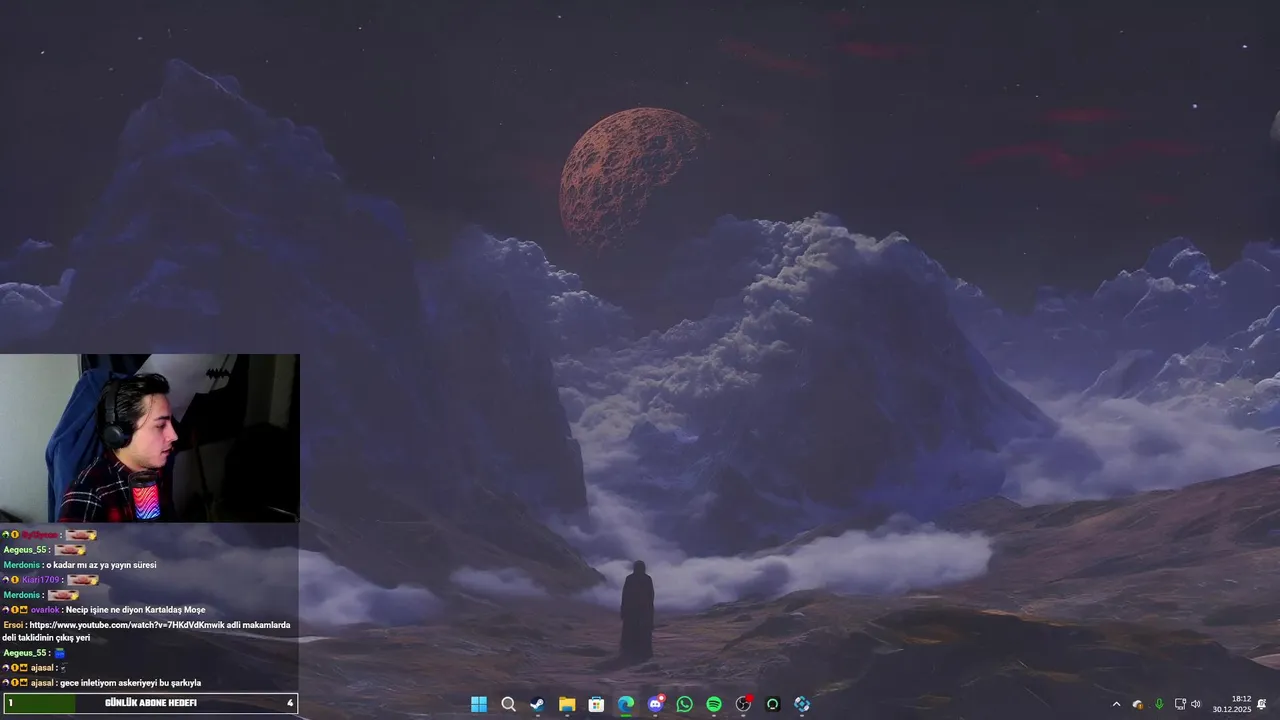Image resolution: width=1280 pixels, height=720 pixels.
Task: Click Merdonis message about yayın süresi
Action: tap(101, 565)
